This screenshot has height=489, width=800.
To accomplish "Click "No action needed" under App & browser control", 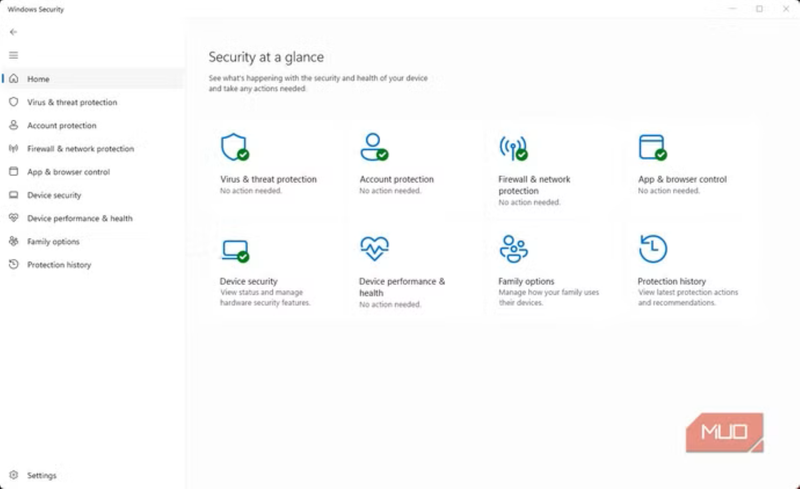I will [x=669, y=191].
